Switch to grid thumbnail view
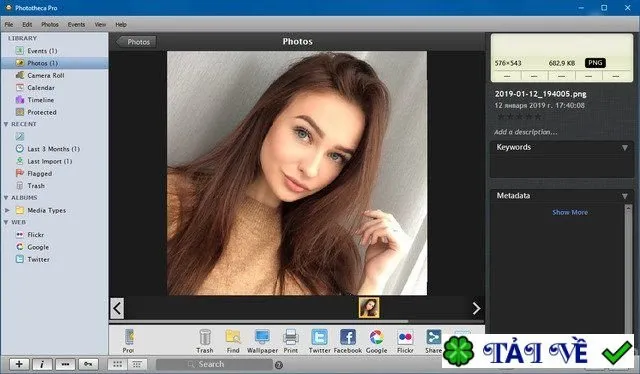Viewport: 640px width, 374px height. [118, 364]
